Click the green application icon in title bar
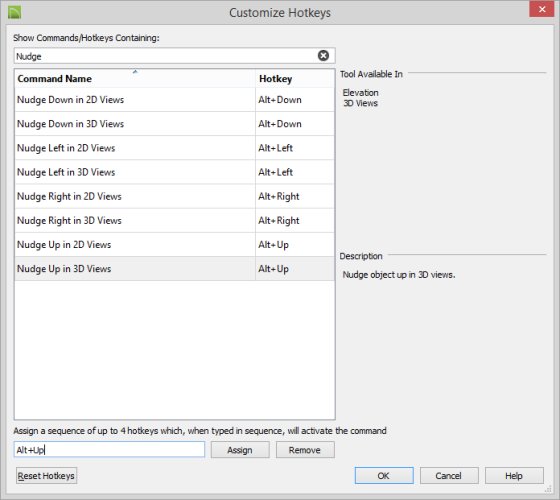This screenshot has width=560, height=500. [x=15, y=12]
